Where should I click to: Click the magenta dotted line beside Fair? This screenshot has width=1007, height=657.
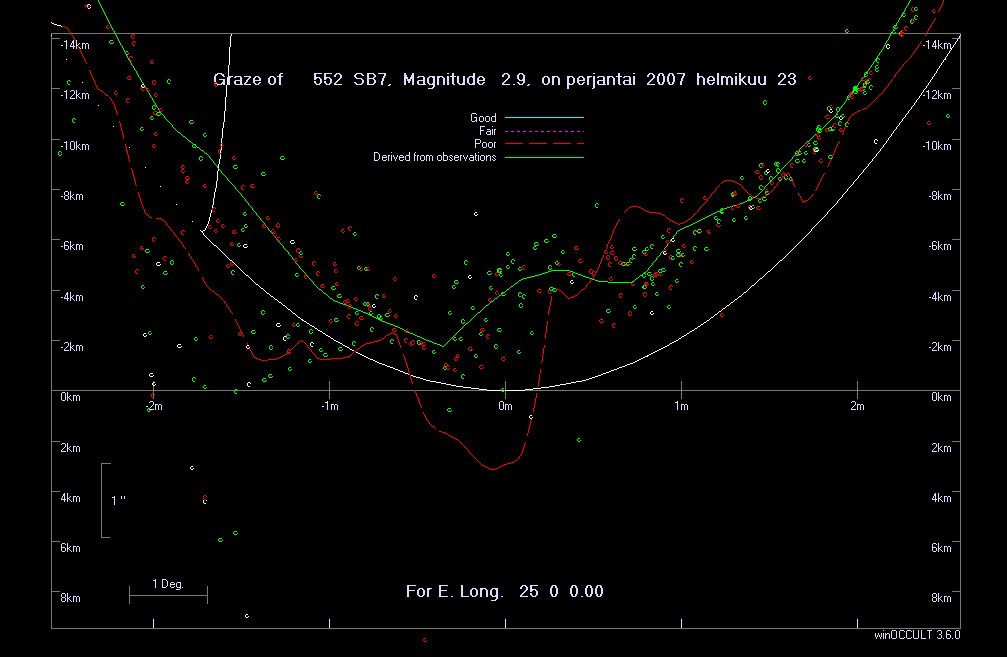click(544, 131)
